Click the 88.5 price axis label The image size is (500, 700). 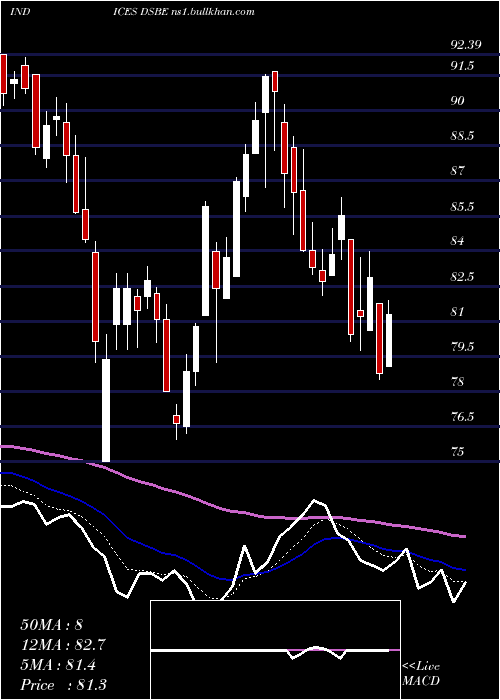click(x=462, y=136)
